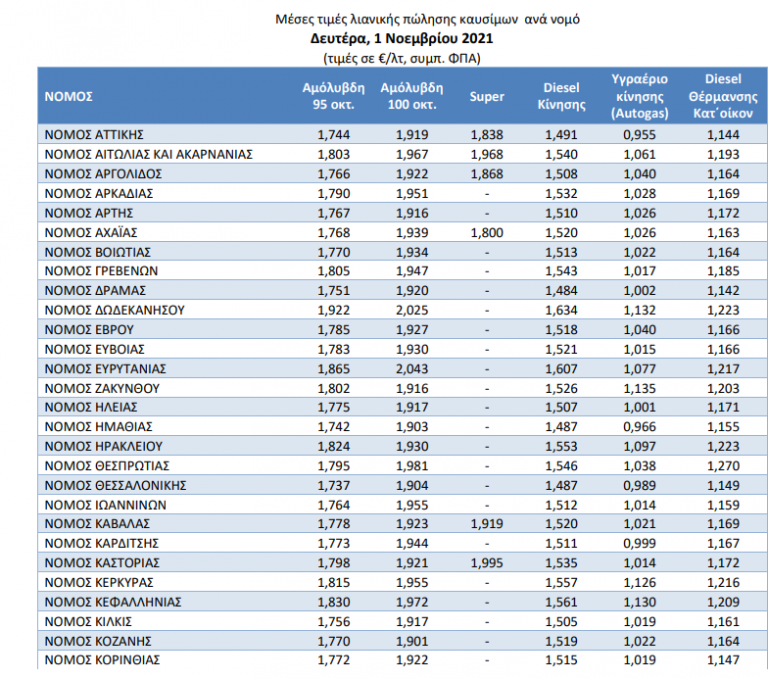The image size is (768, 679).
Task: Select the Αμόλυβδη 95 οκτ. column header
Action: pyautogui.click(x=331, y=96)
